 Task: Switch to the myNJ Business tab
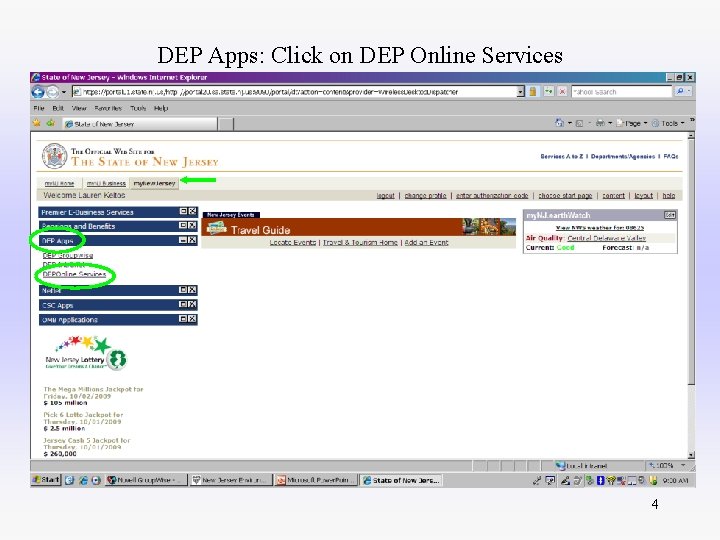coord(106,183)
